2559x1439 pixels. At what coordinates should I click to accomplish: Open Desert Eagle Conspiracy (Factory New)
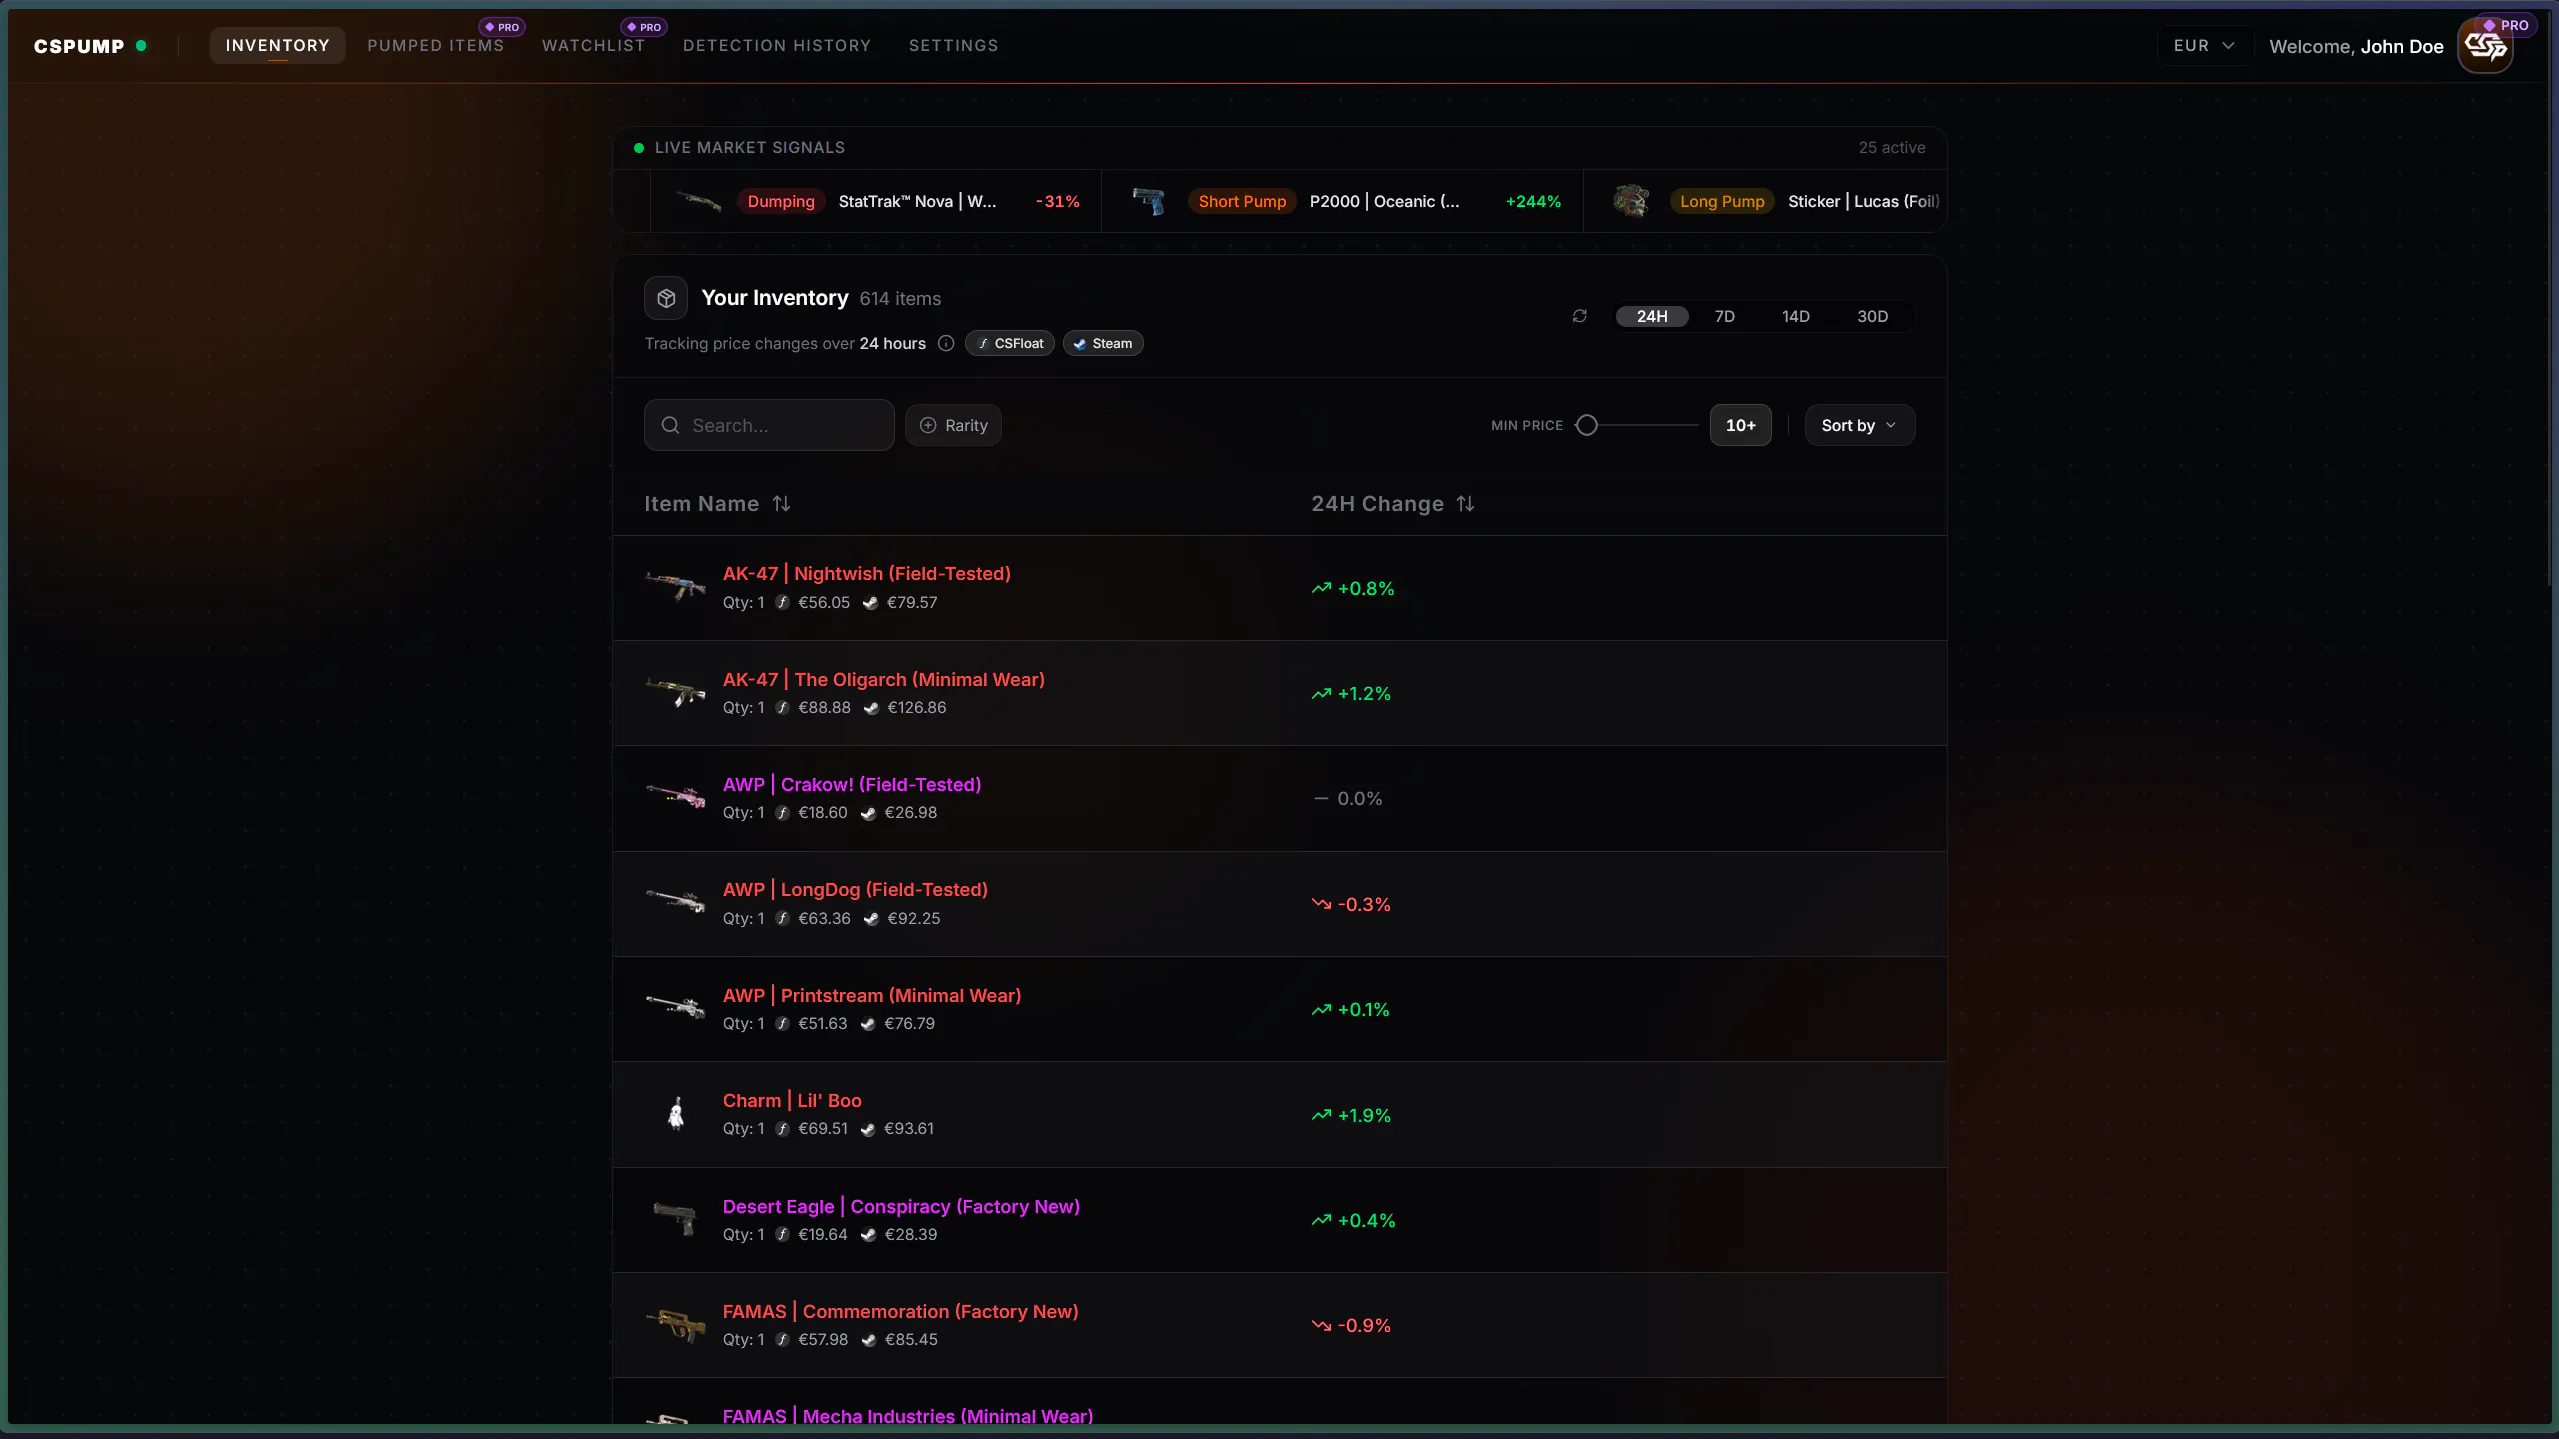[x=901, y=1207]
